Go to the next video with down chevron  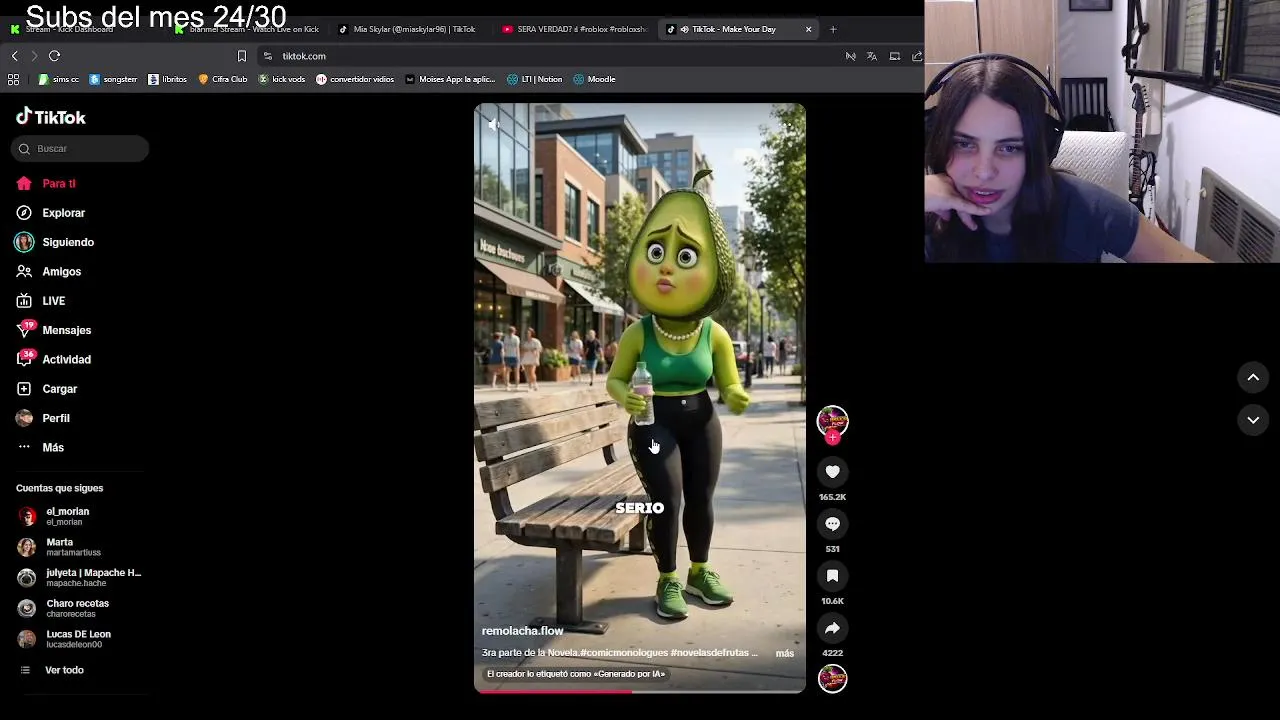(x=1253, y=420)
